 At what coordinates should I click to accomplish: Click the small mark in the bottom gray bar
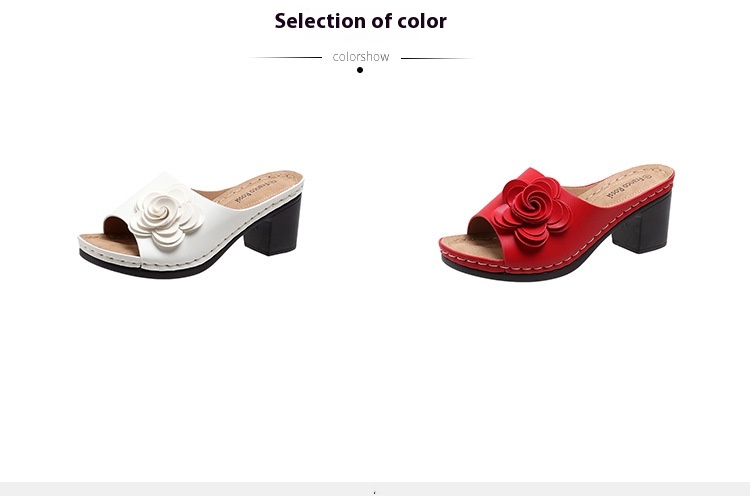click(375, 492)
